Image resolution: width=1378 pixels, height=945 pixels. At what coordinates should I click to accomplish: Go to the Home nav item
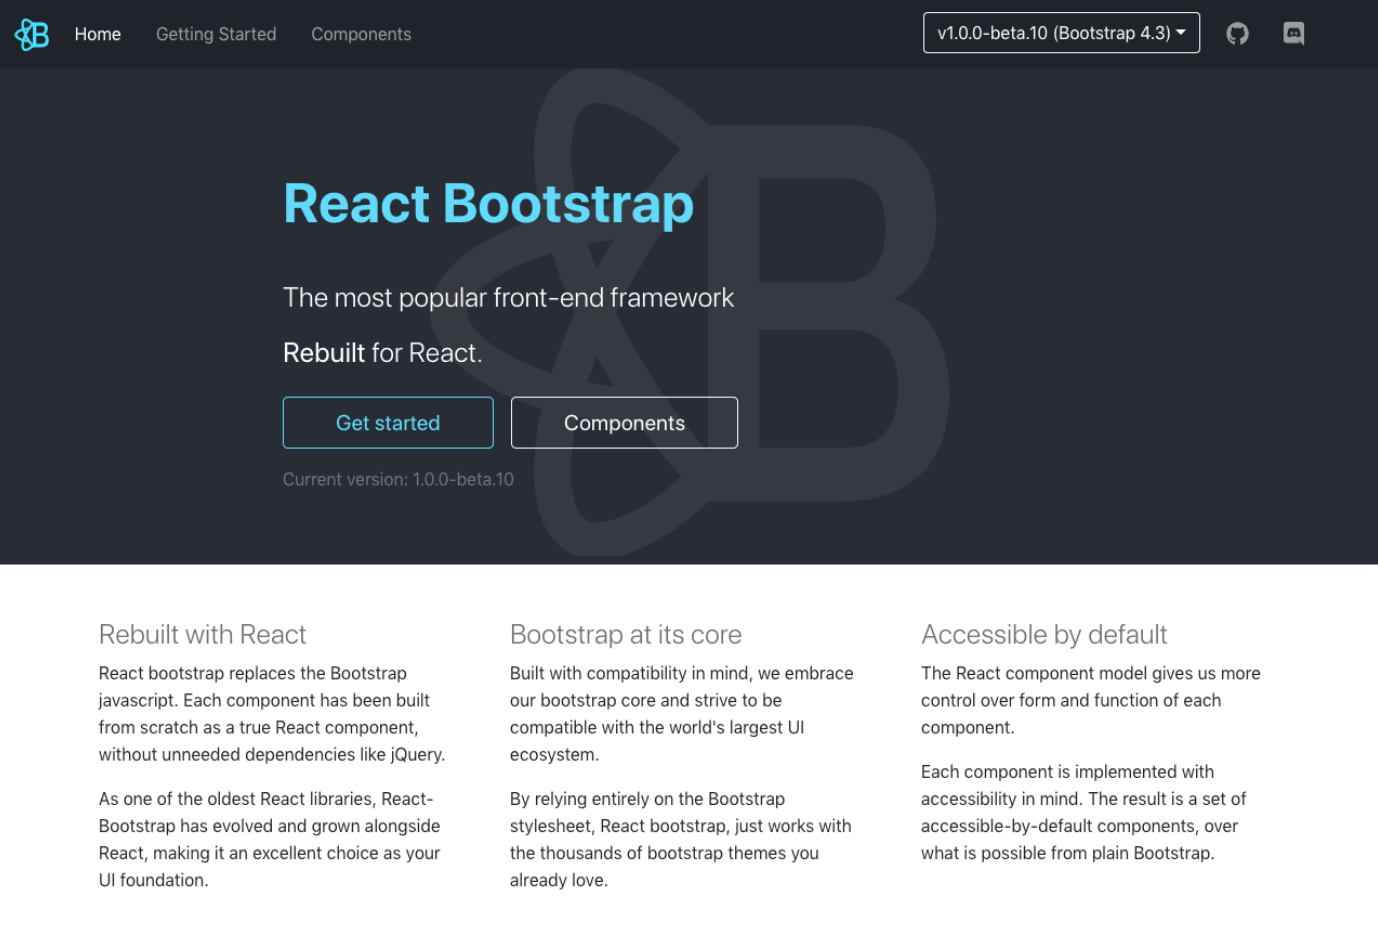98,34
